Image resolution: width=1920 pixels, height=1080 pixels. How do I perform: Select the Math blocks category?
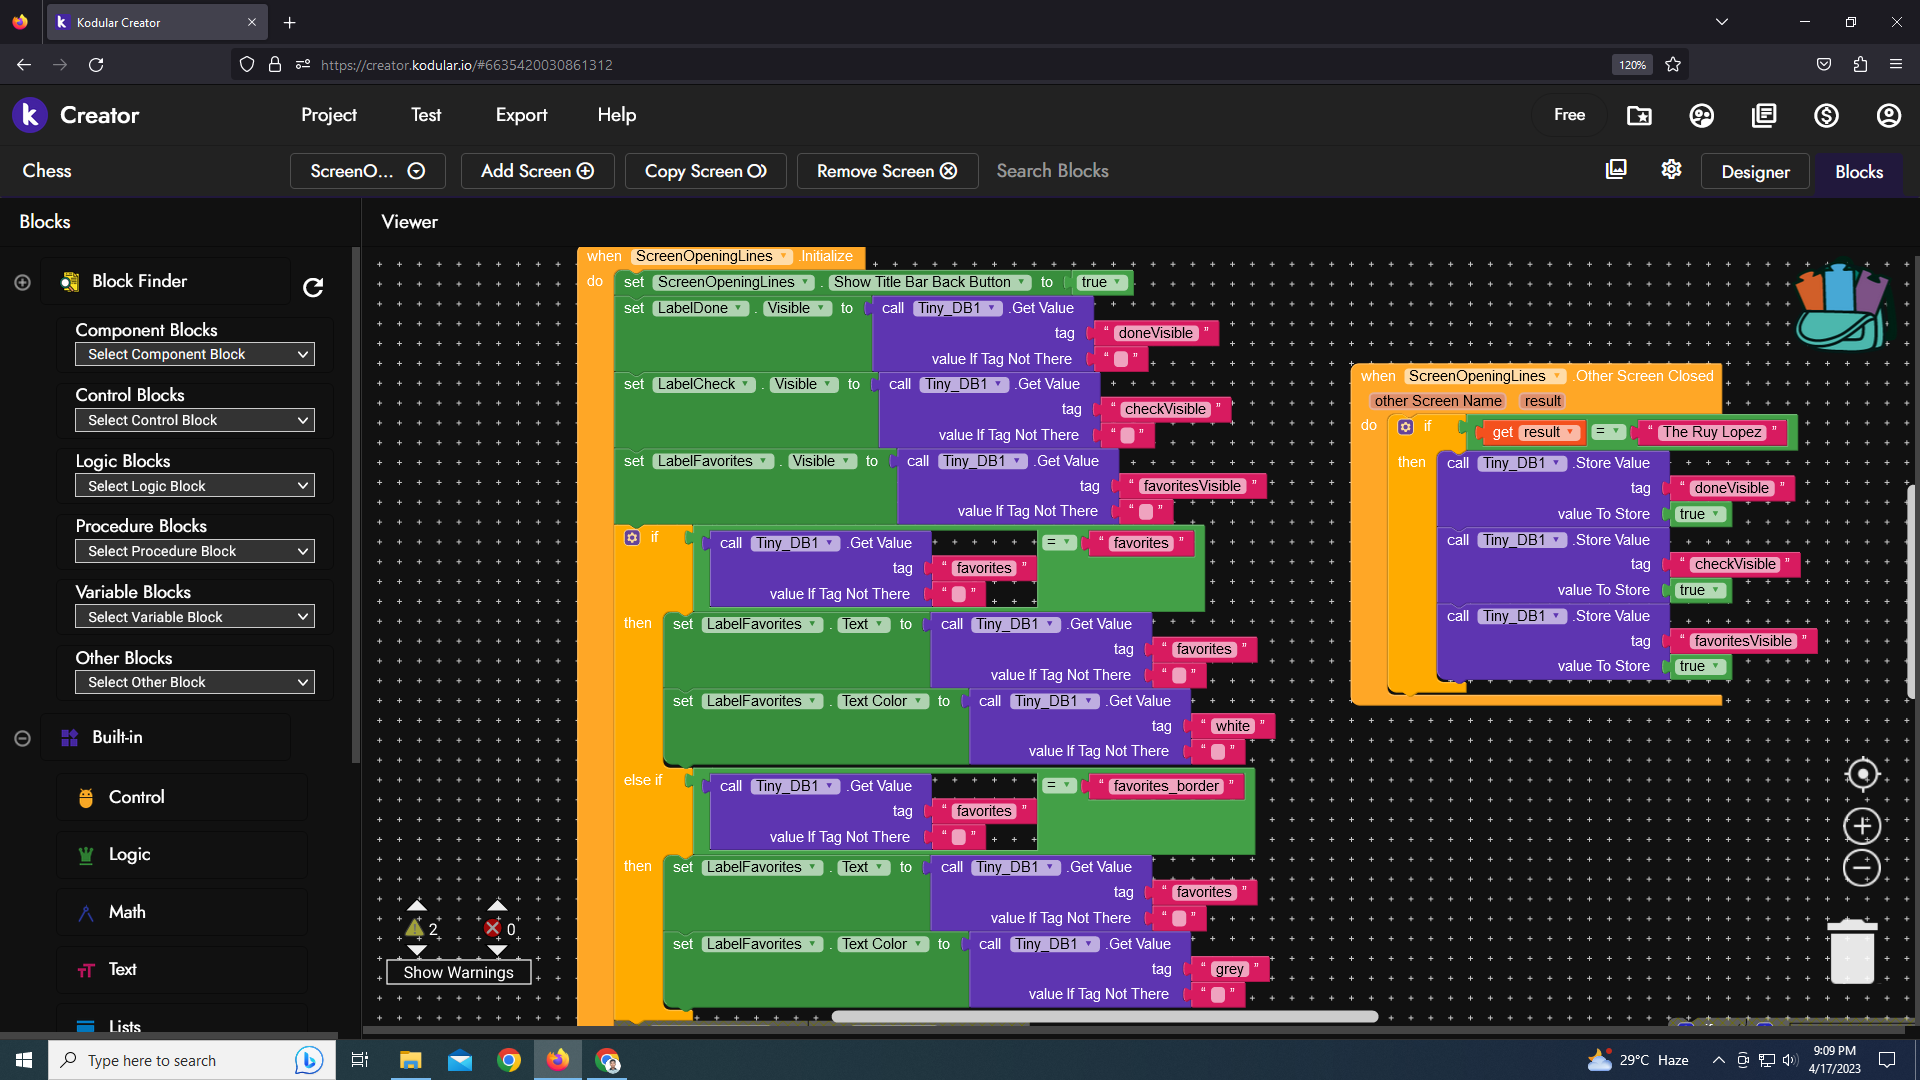182,912
